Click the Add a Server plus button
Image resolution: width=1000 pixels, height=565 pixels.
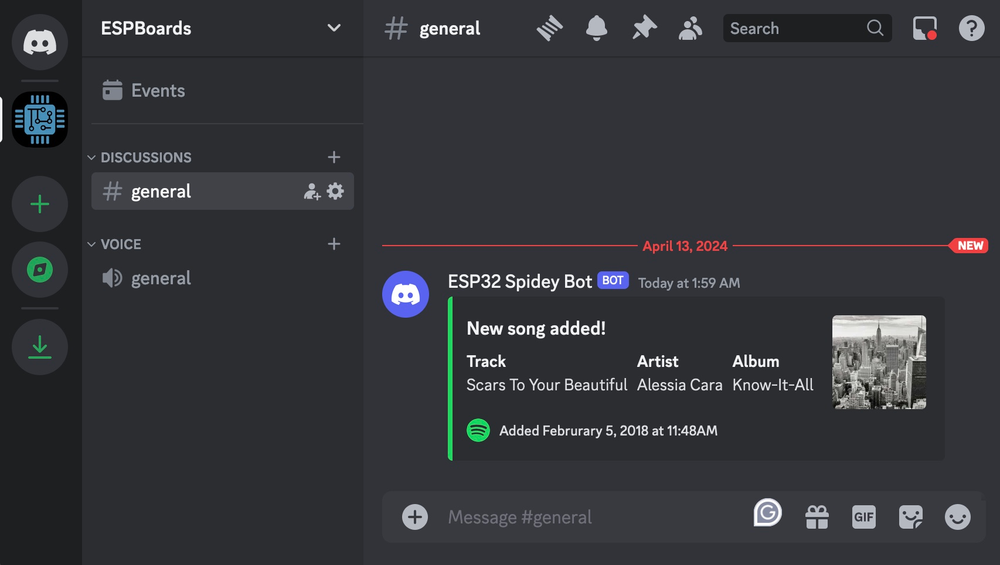[40, 205]
